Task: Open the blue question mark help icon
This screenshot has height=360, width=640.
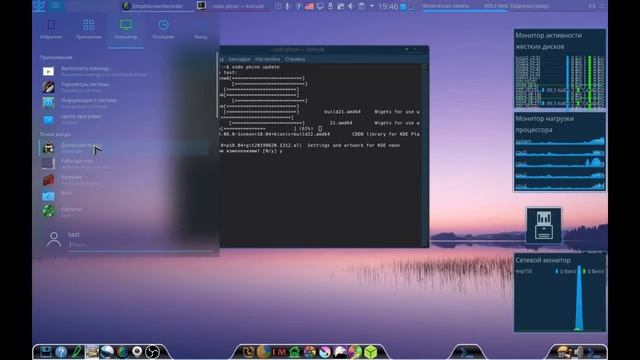Action: click(61, 351)
